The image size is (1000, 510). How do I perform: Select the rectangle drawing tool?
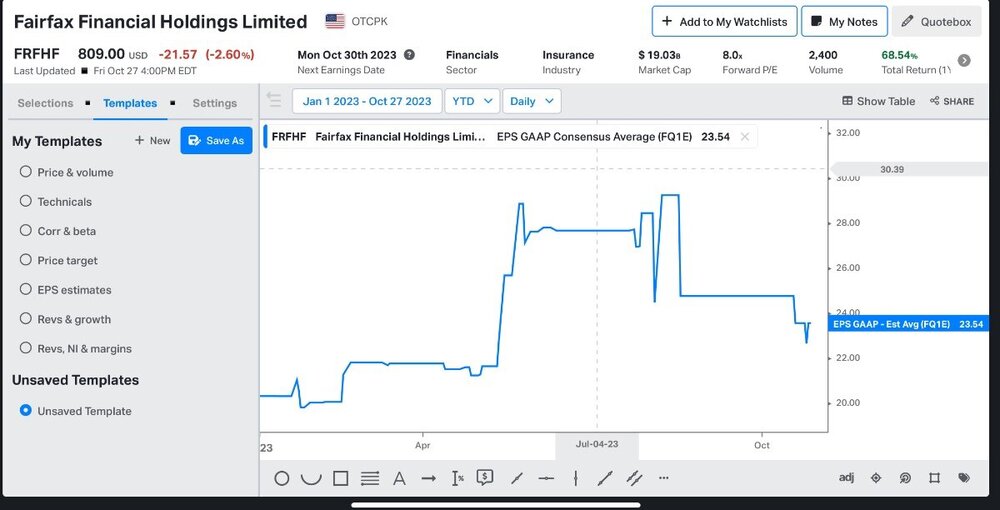coord(341,478)
